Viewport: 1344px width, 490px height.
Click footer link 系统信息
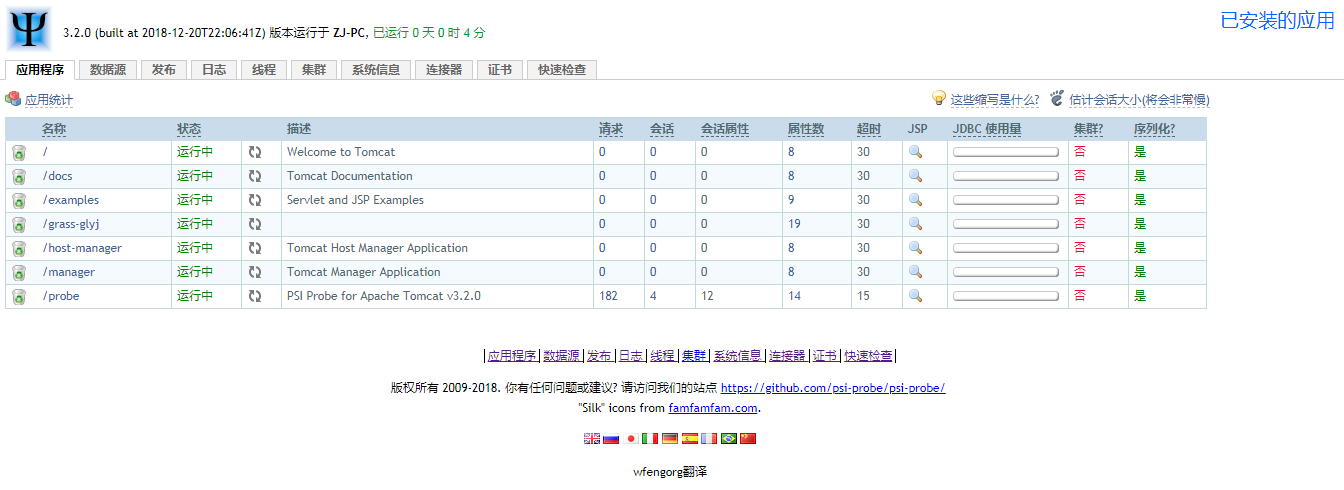click(x=738, y=355)
